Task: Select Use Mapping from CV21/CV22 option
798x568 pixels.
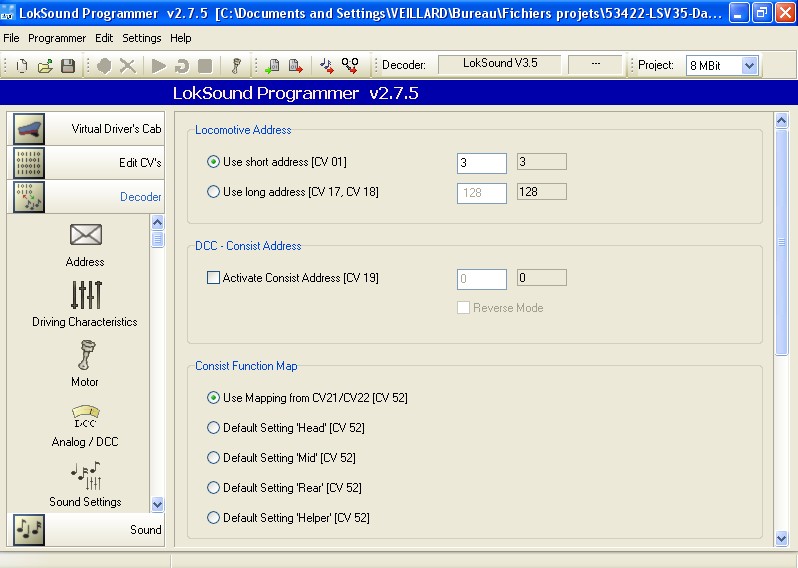Action: point(213,398)
